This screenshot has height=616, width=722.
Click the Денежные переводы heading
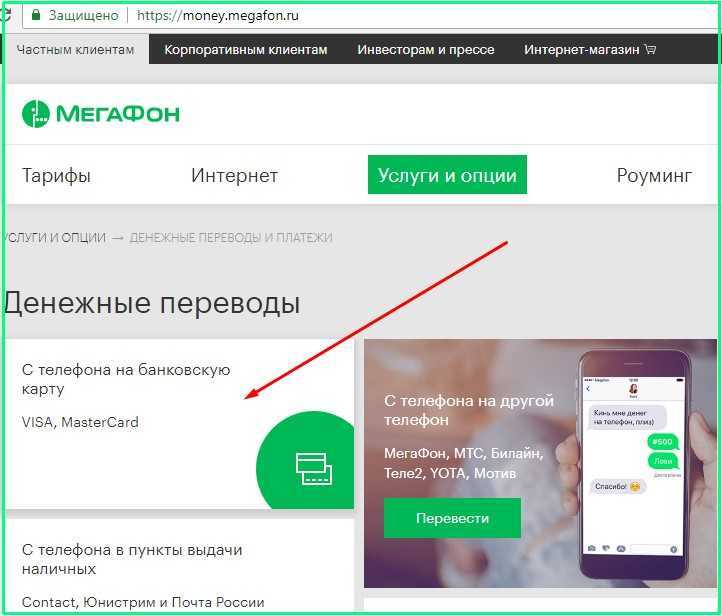click(152, 304)
